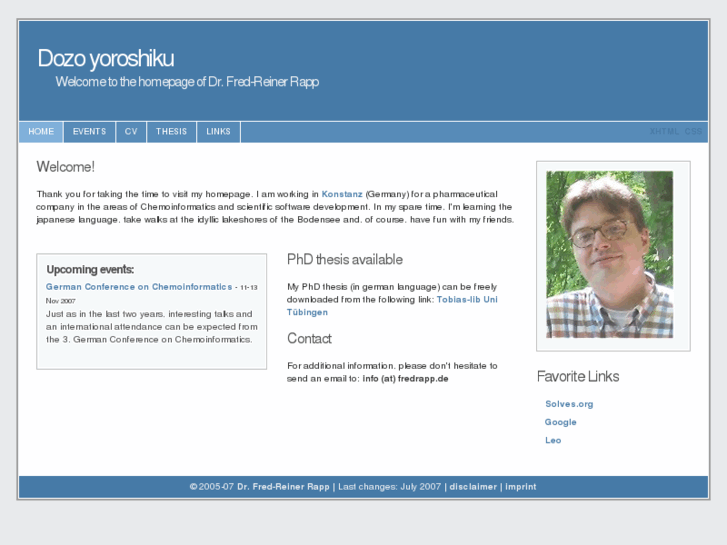Open the Google favorite link
The height and width of the screenshot is (545, 727).
[561, 422]
